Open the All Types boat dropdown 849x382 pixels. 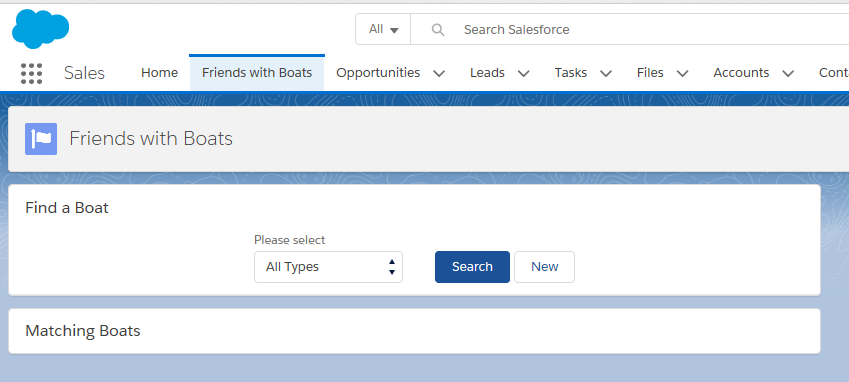click(x=328, y=267)
